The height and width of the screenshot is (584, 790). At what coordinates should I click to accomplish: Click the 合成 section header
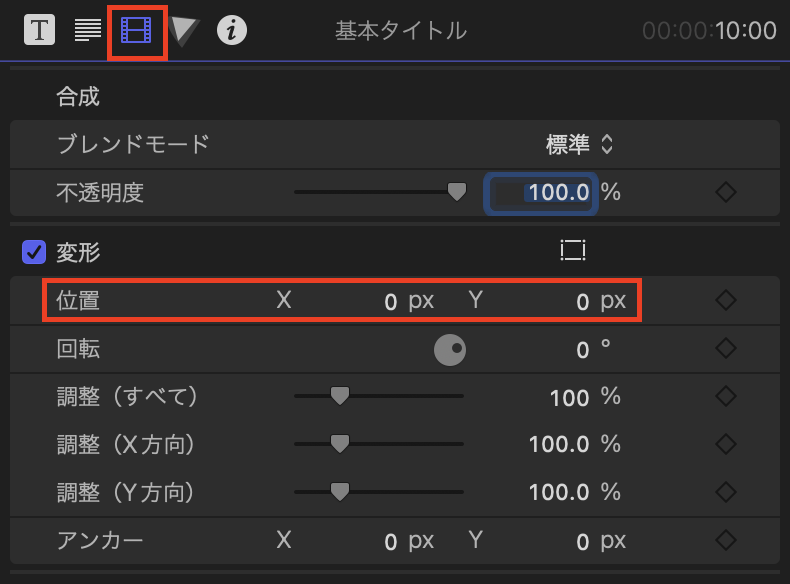[79, 96]
